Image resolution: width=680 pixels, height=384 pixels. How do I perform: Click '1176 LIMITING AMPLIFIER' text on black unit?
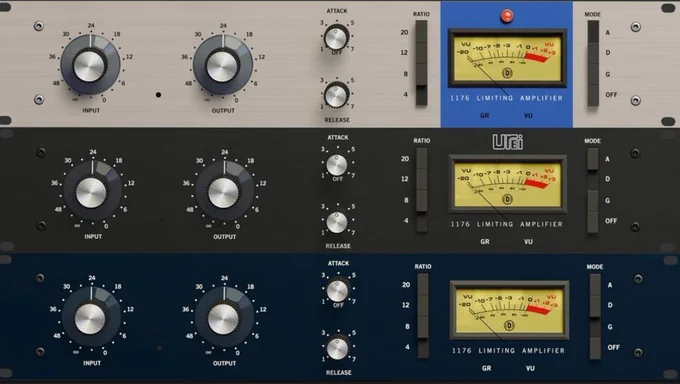coord(507,224)
